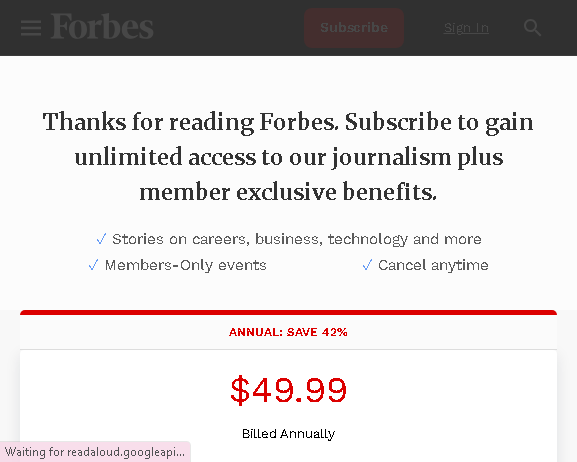Click the checkmark beside Members-Only events
This screenshot has width=577, height=462.
click(93, 265)
